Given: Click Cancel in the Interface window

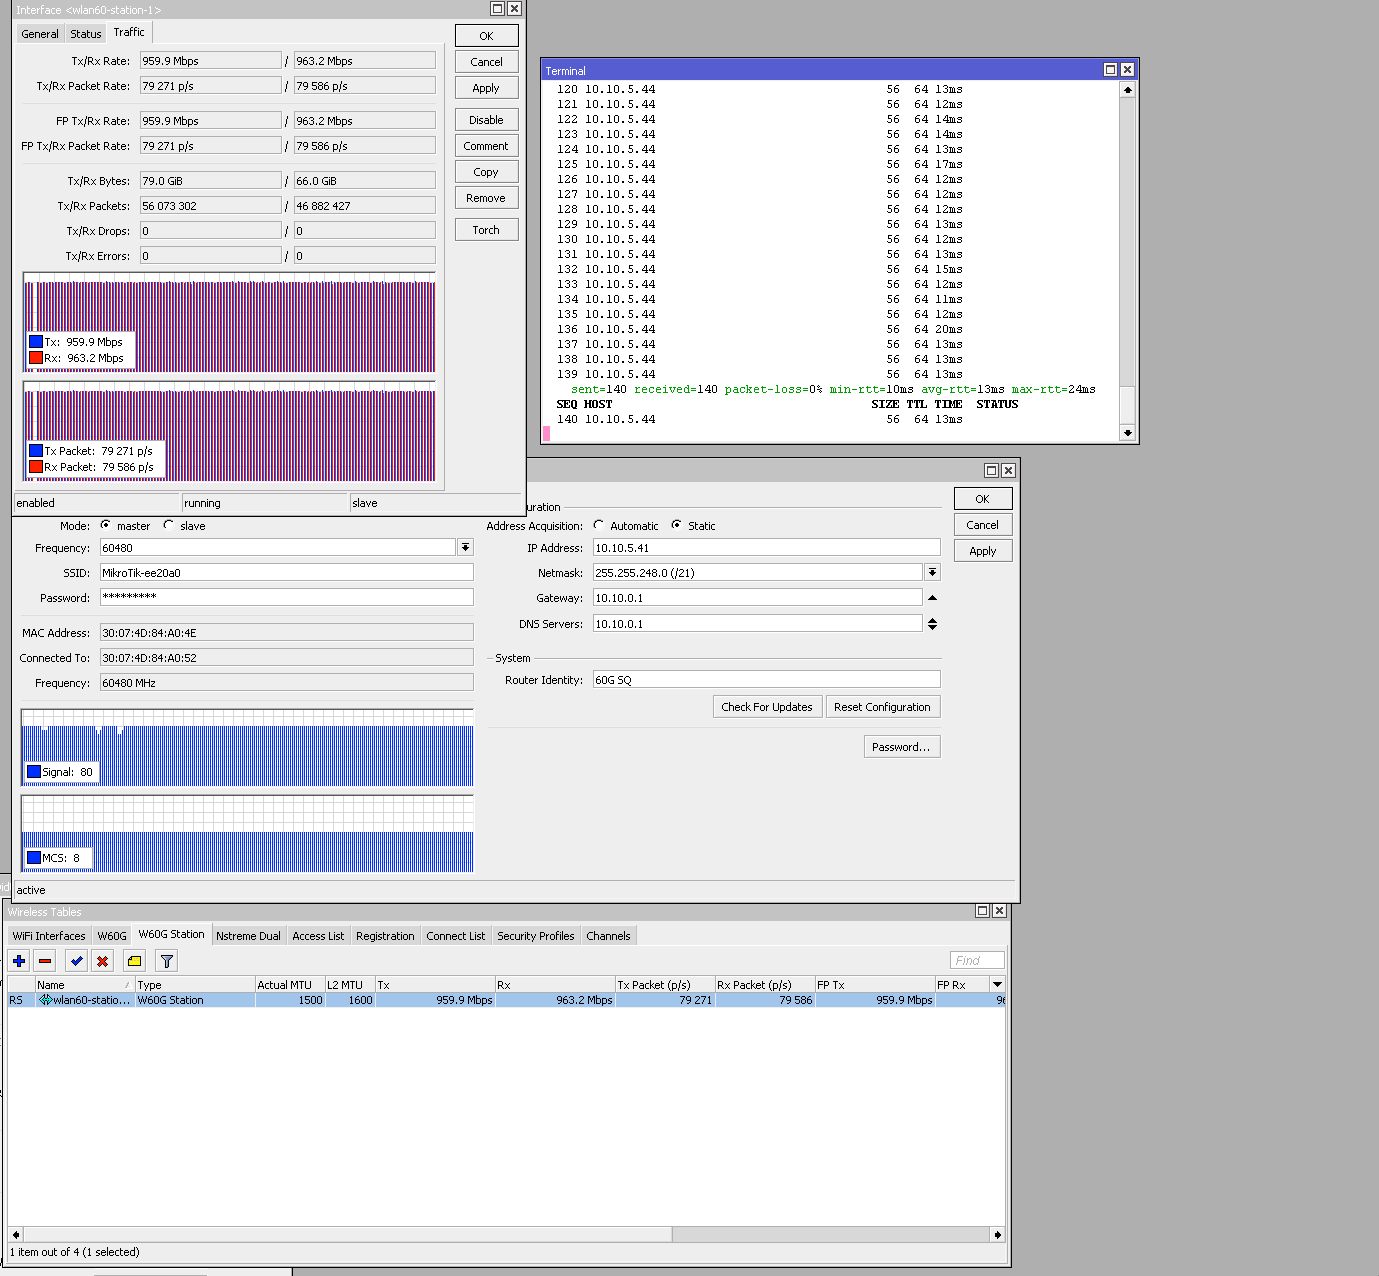Looking at the screenshot, I should click(x=486, y=62).
